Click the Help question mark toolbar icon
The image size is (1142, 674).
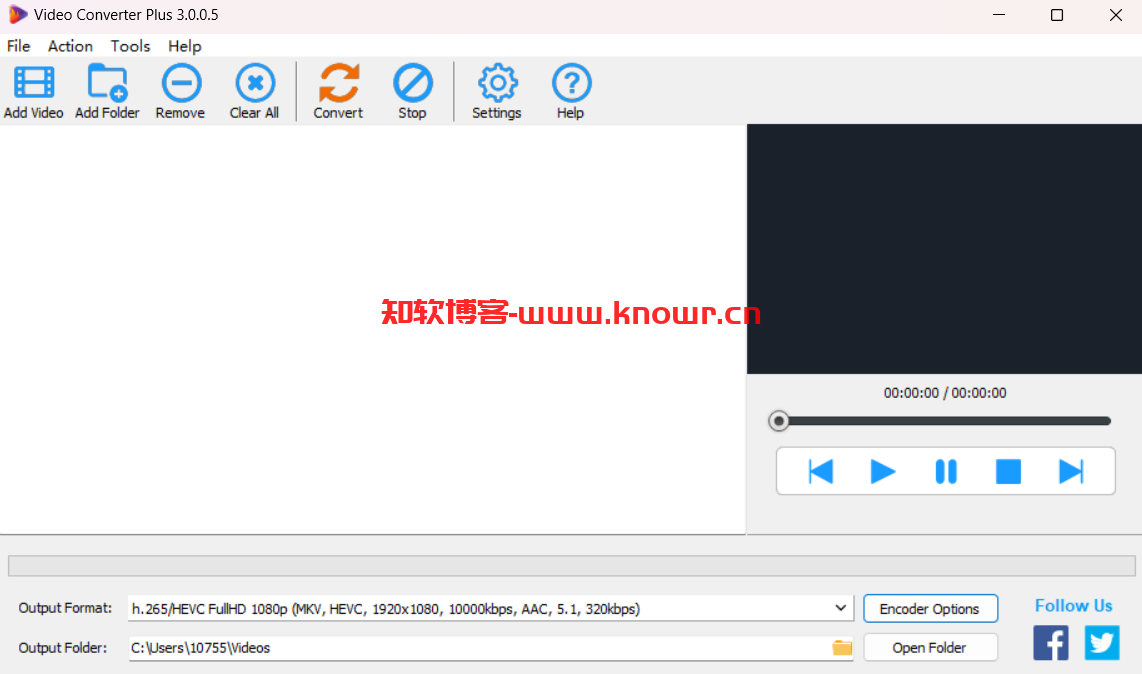click(571, 82)
